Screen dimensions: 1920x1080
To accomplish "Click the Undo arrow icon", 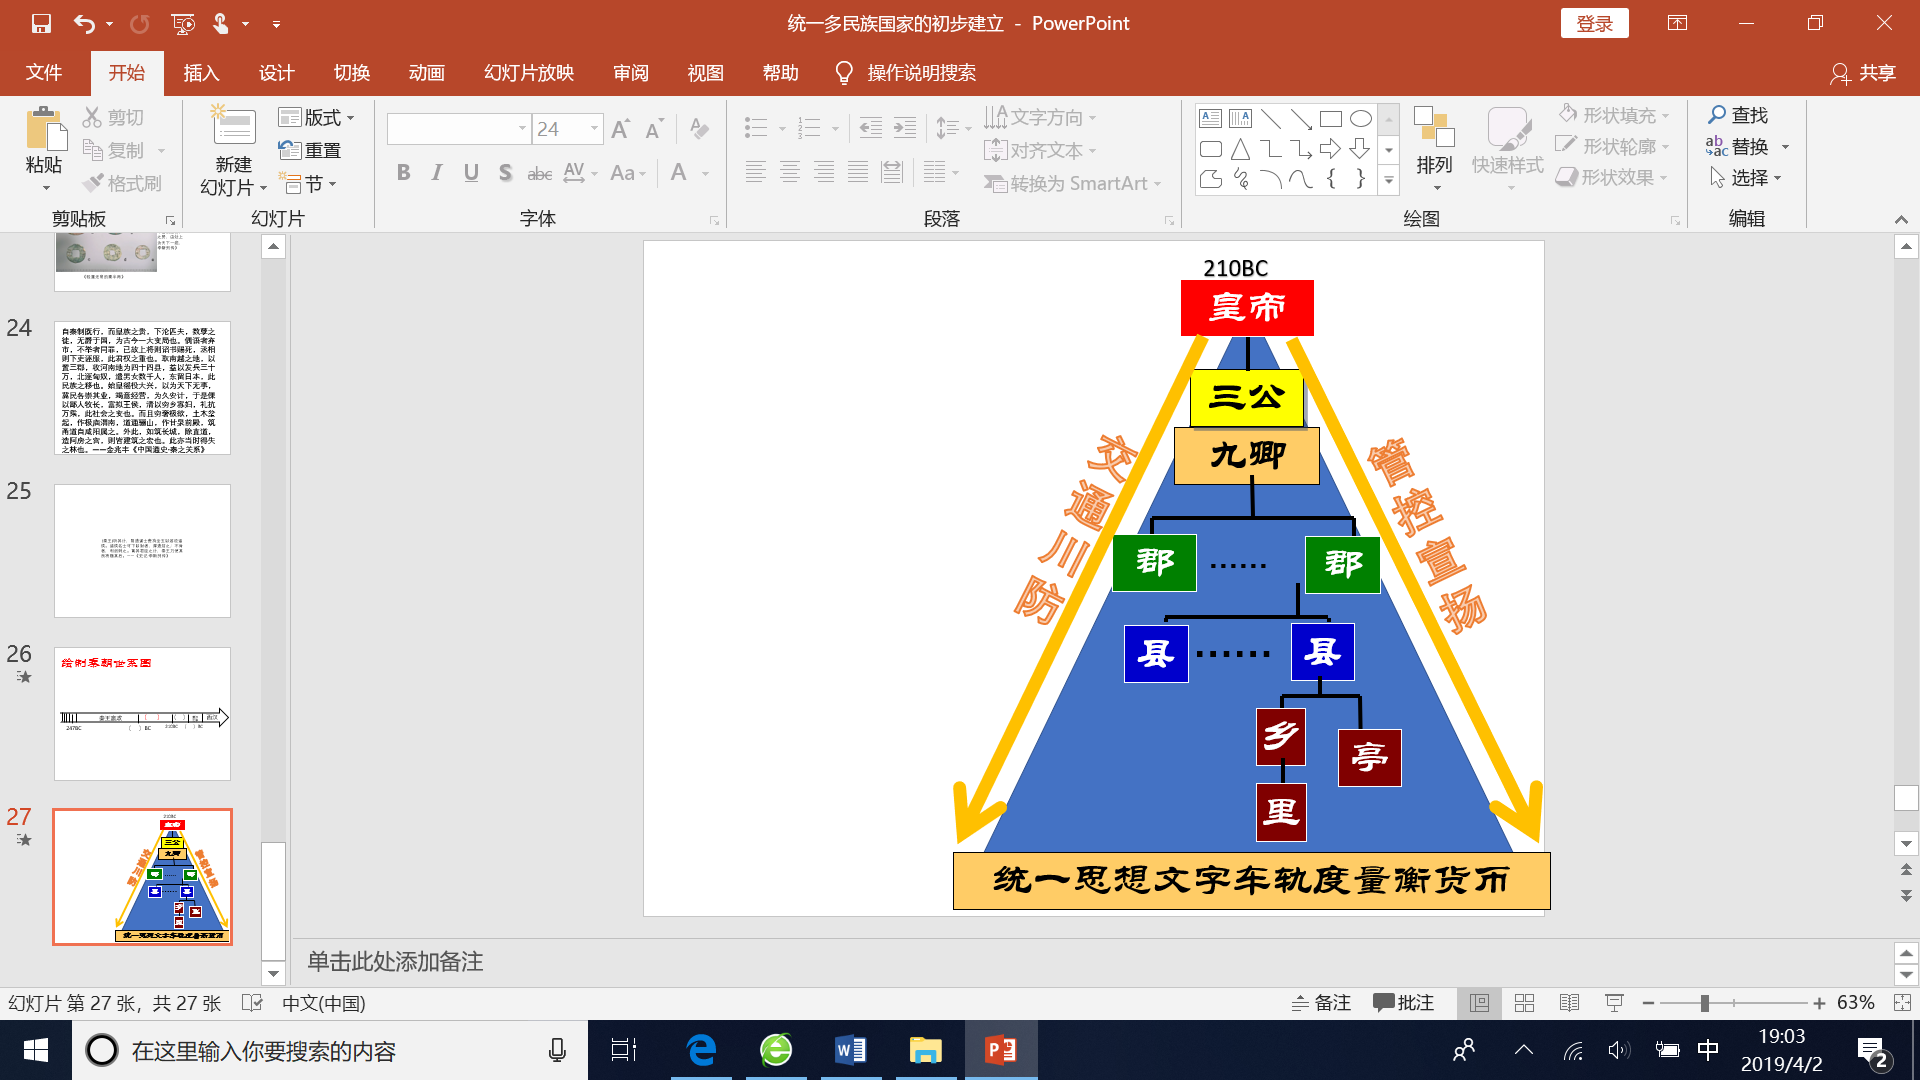I will click(x=84, y=23).
